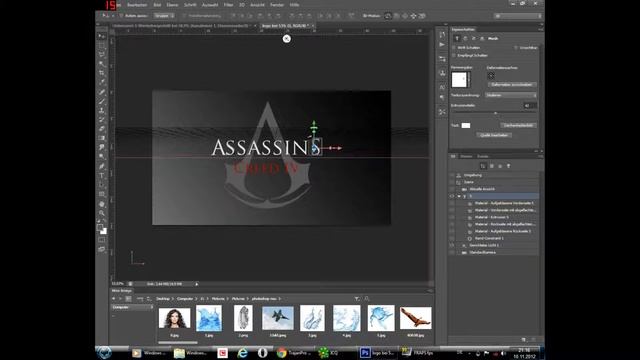
Task: Choose the Scale 3D object mode icon
Action: pos(422,16)
